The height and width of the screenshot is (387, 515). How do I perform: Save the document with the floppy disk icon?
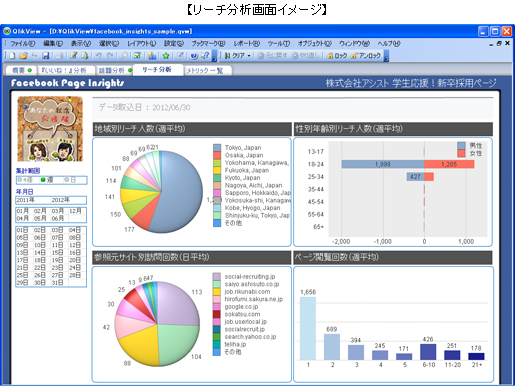46,56
